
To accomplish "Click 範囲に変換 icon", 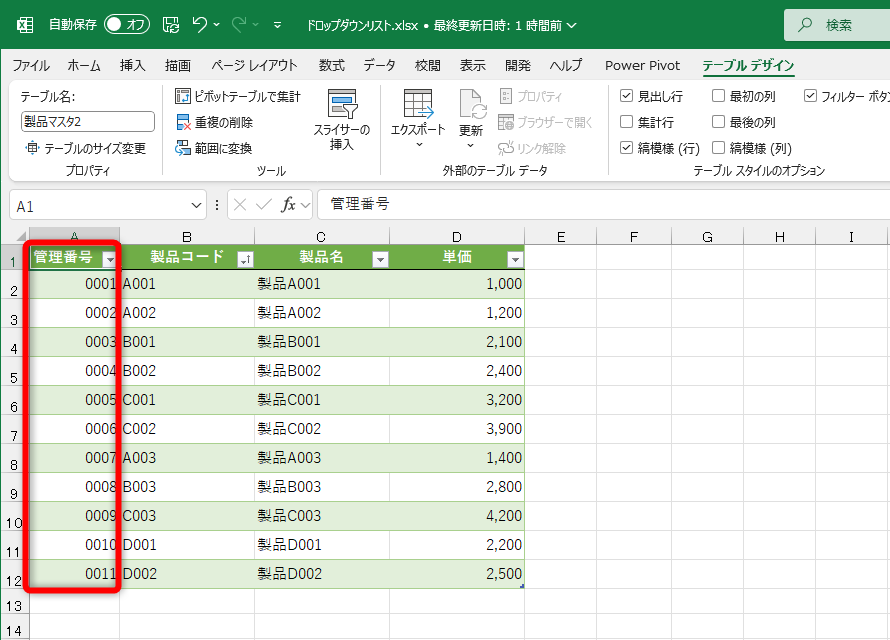I will click(182, 148).
